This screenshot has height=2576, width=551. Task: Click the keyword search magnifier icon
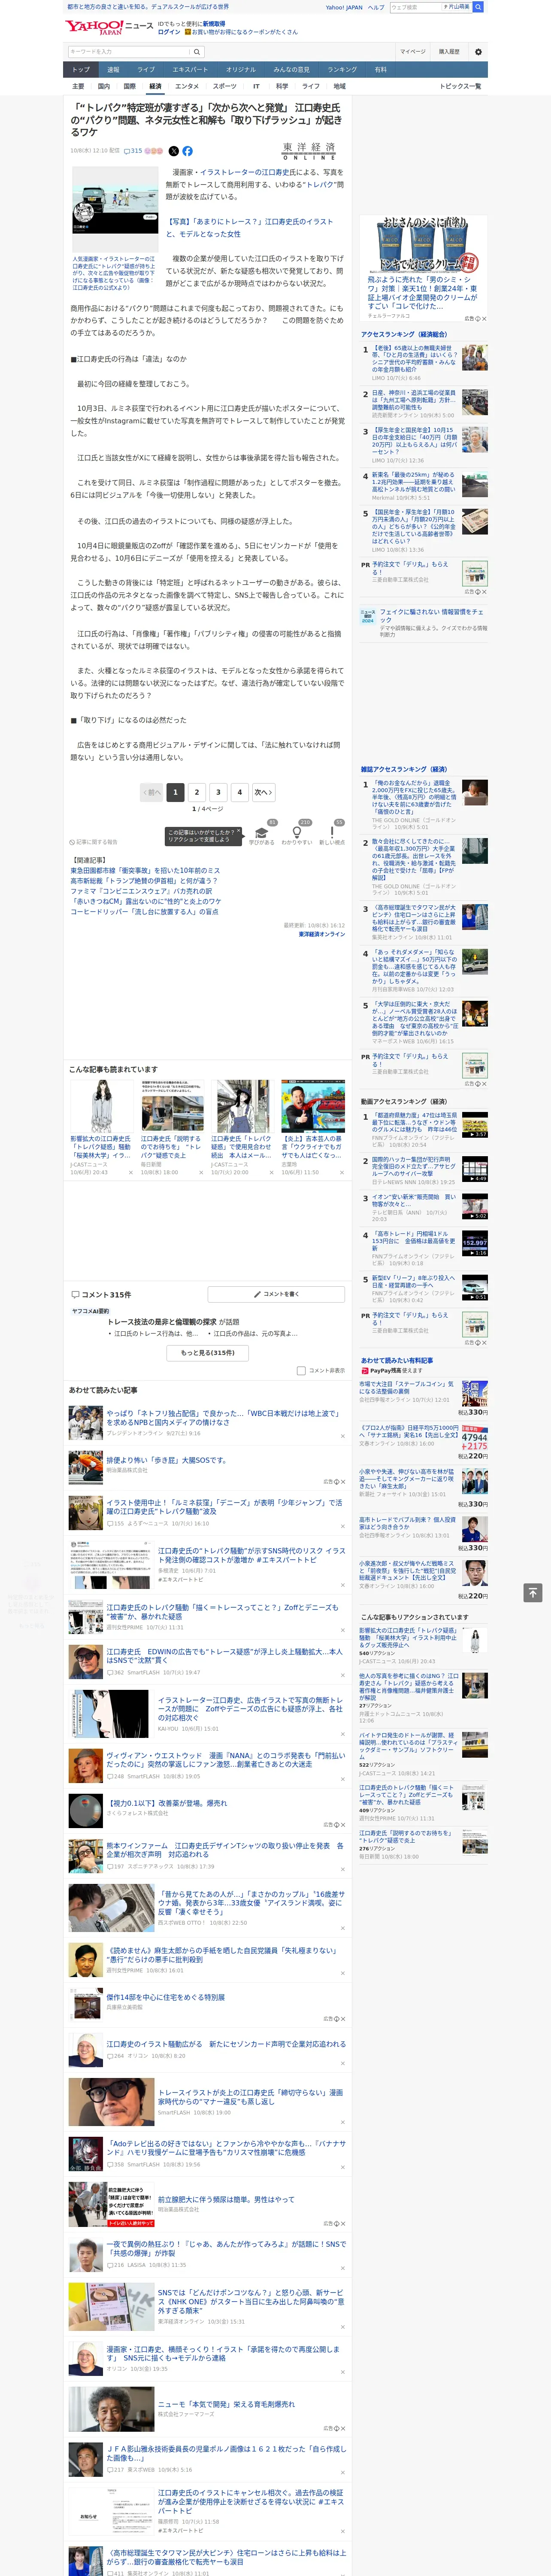(197, 52)
